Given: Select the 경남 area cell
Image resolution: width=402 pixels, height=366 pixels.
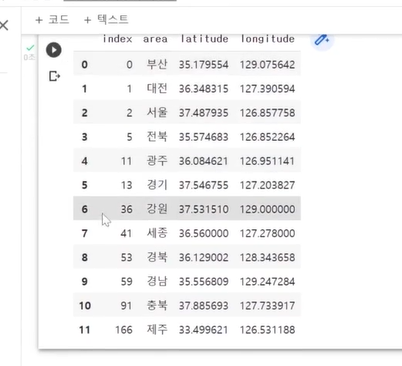Looking at the screenshot, I should (157, 281).
